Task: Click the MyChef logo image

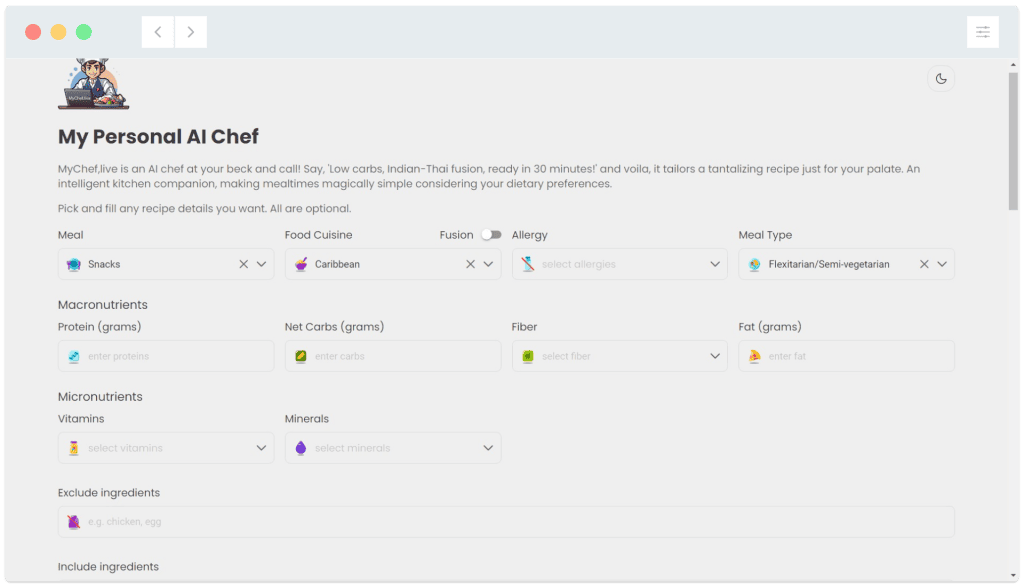Action: coord(93,85)
